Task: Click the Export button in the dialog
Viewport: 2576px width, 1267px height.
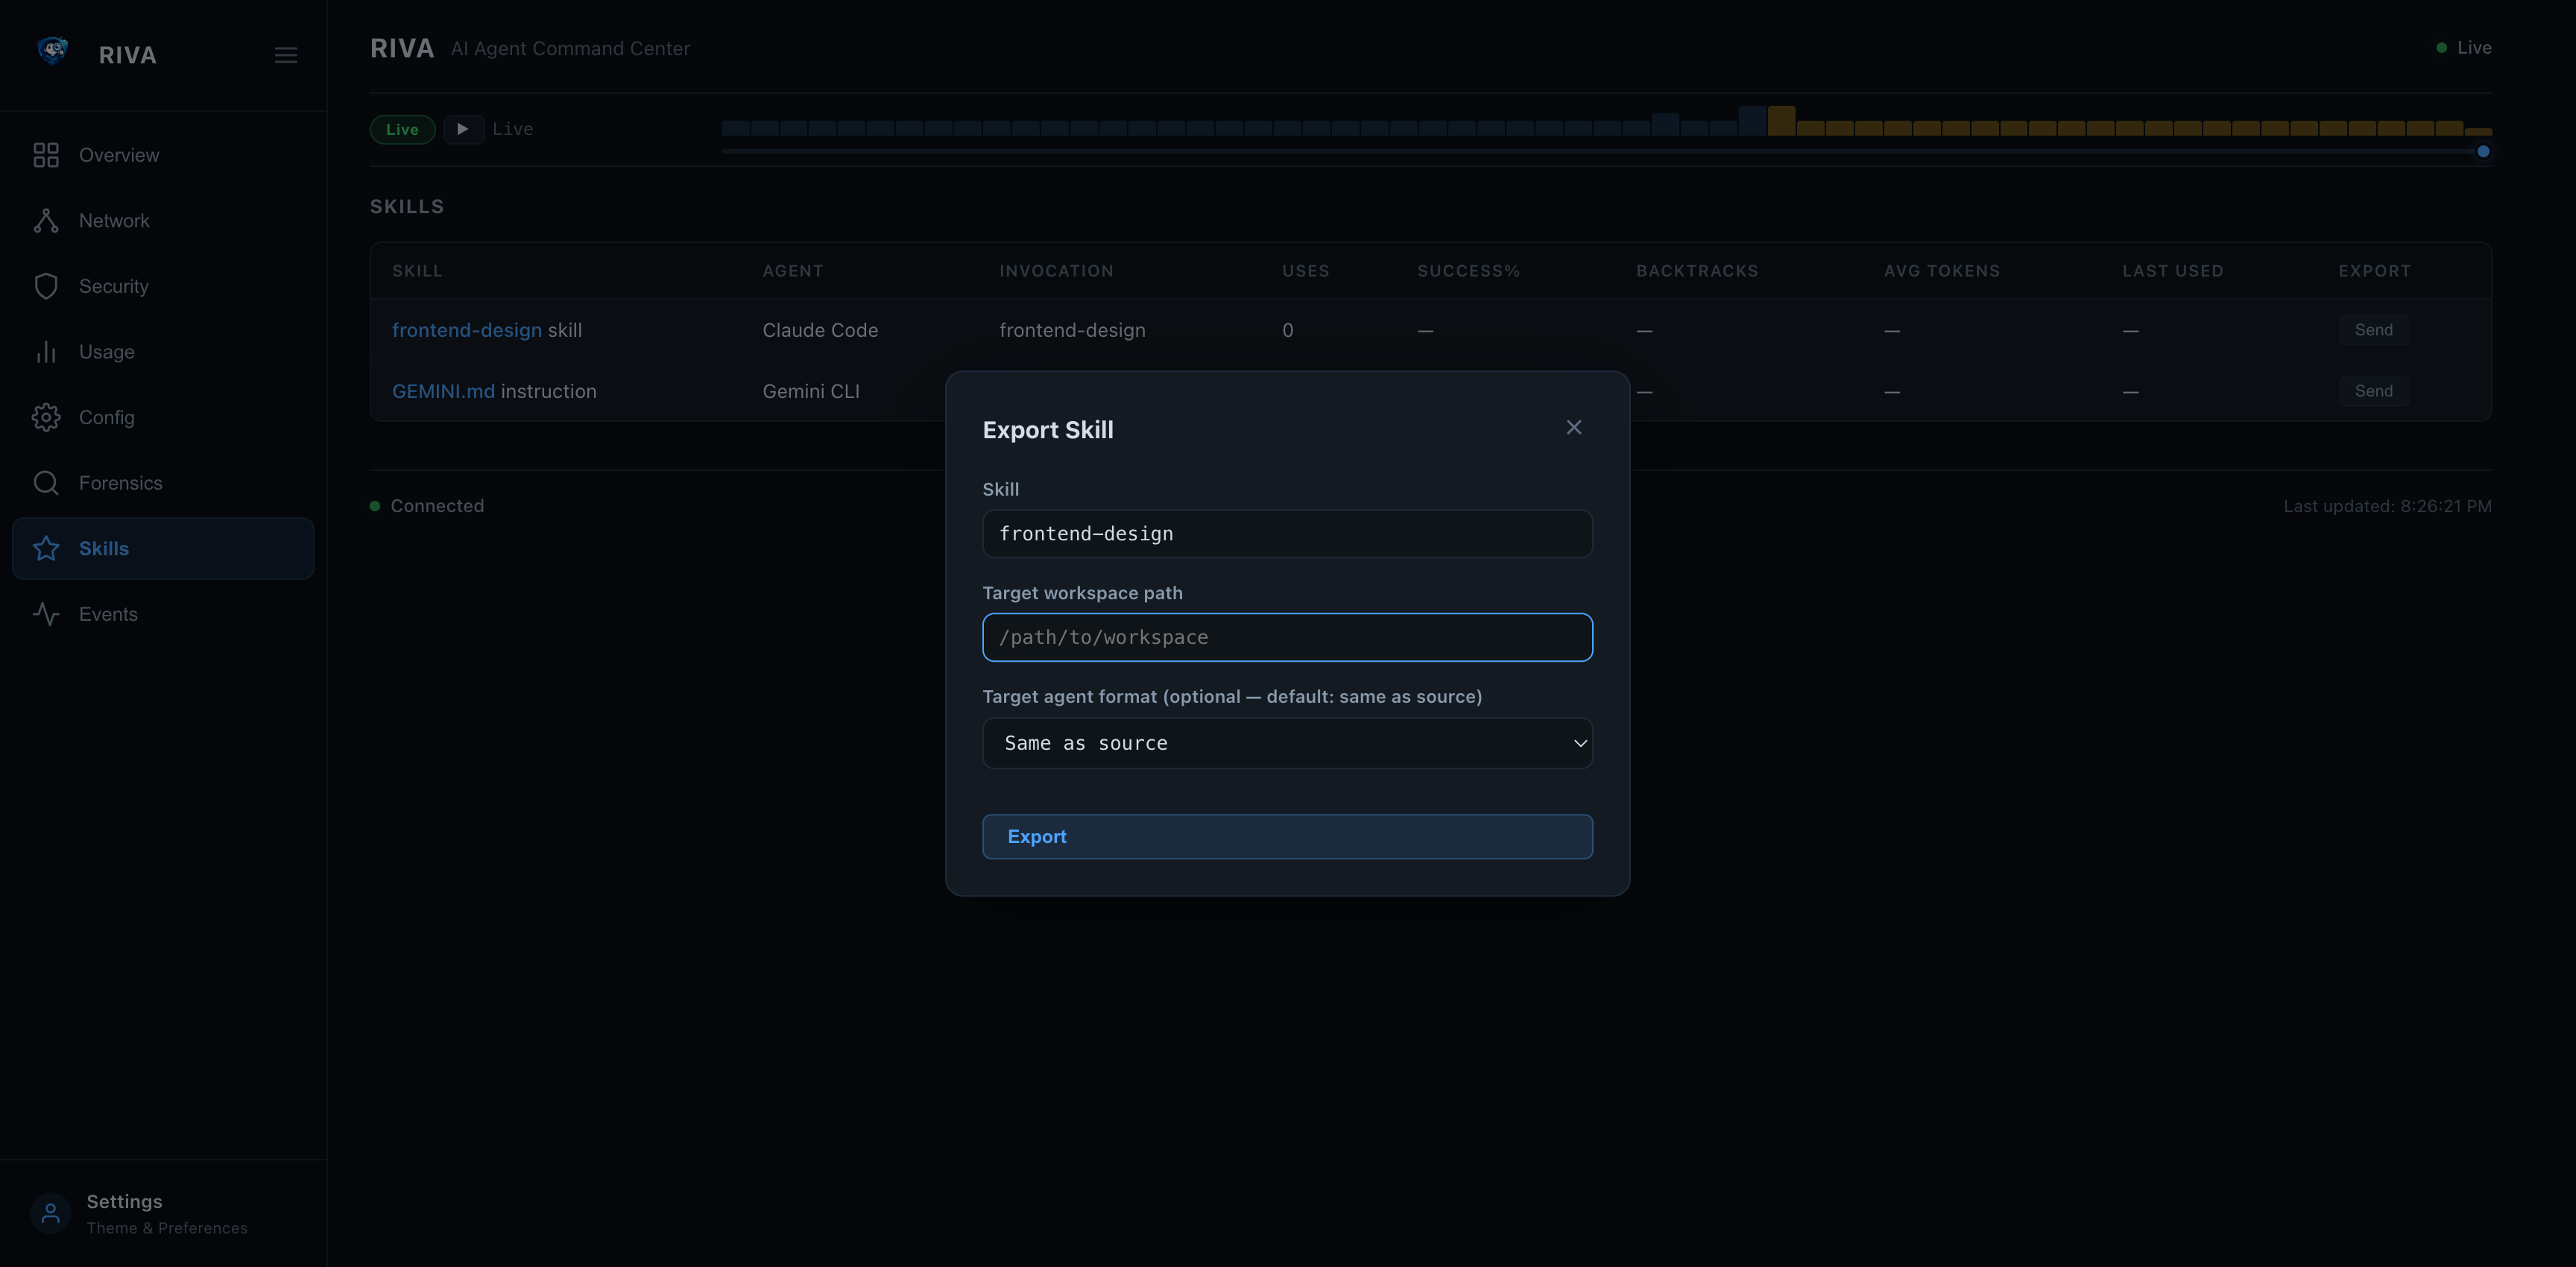Action: pyautogui.click(x=1287, y=837)
